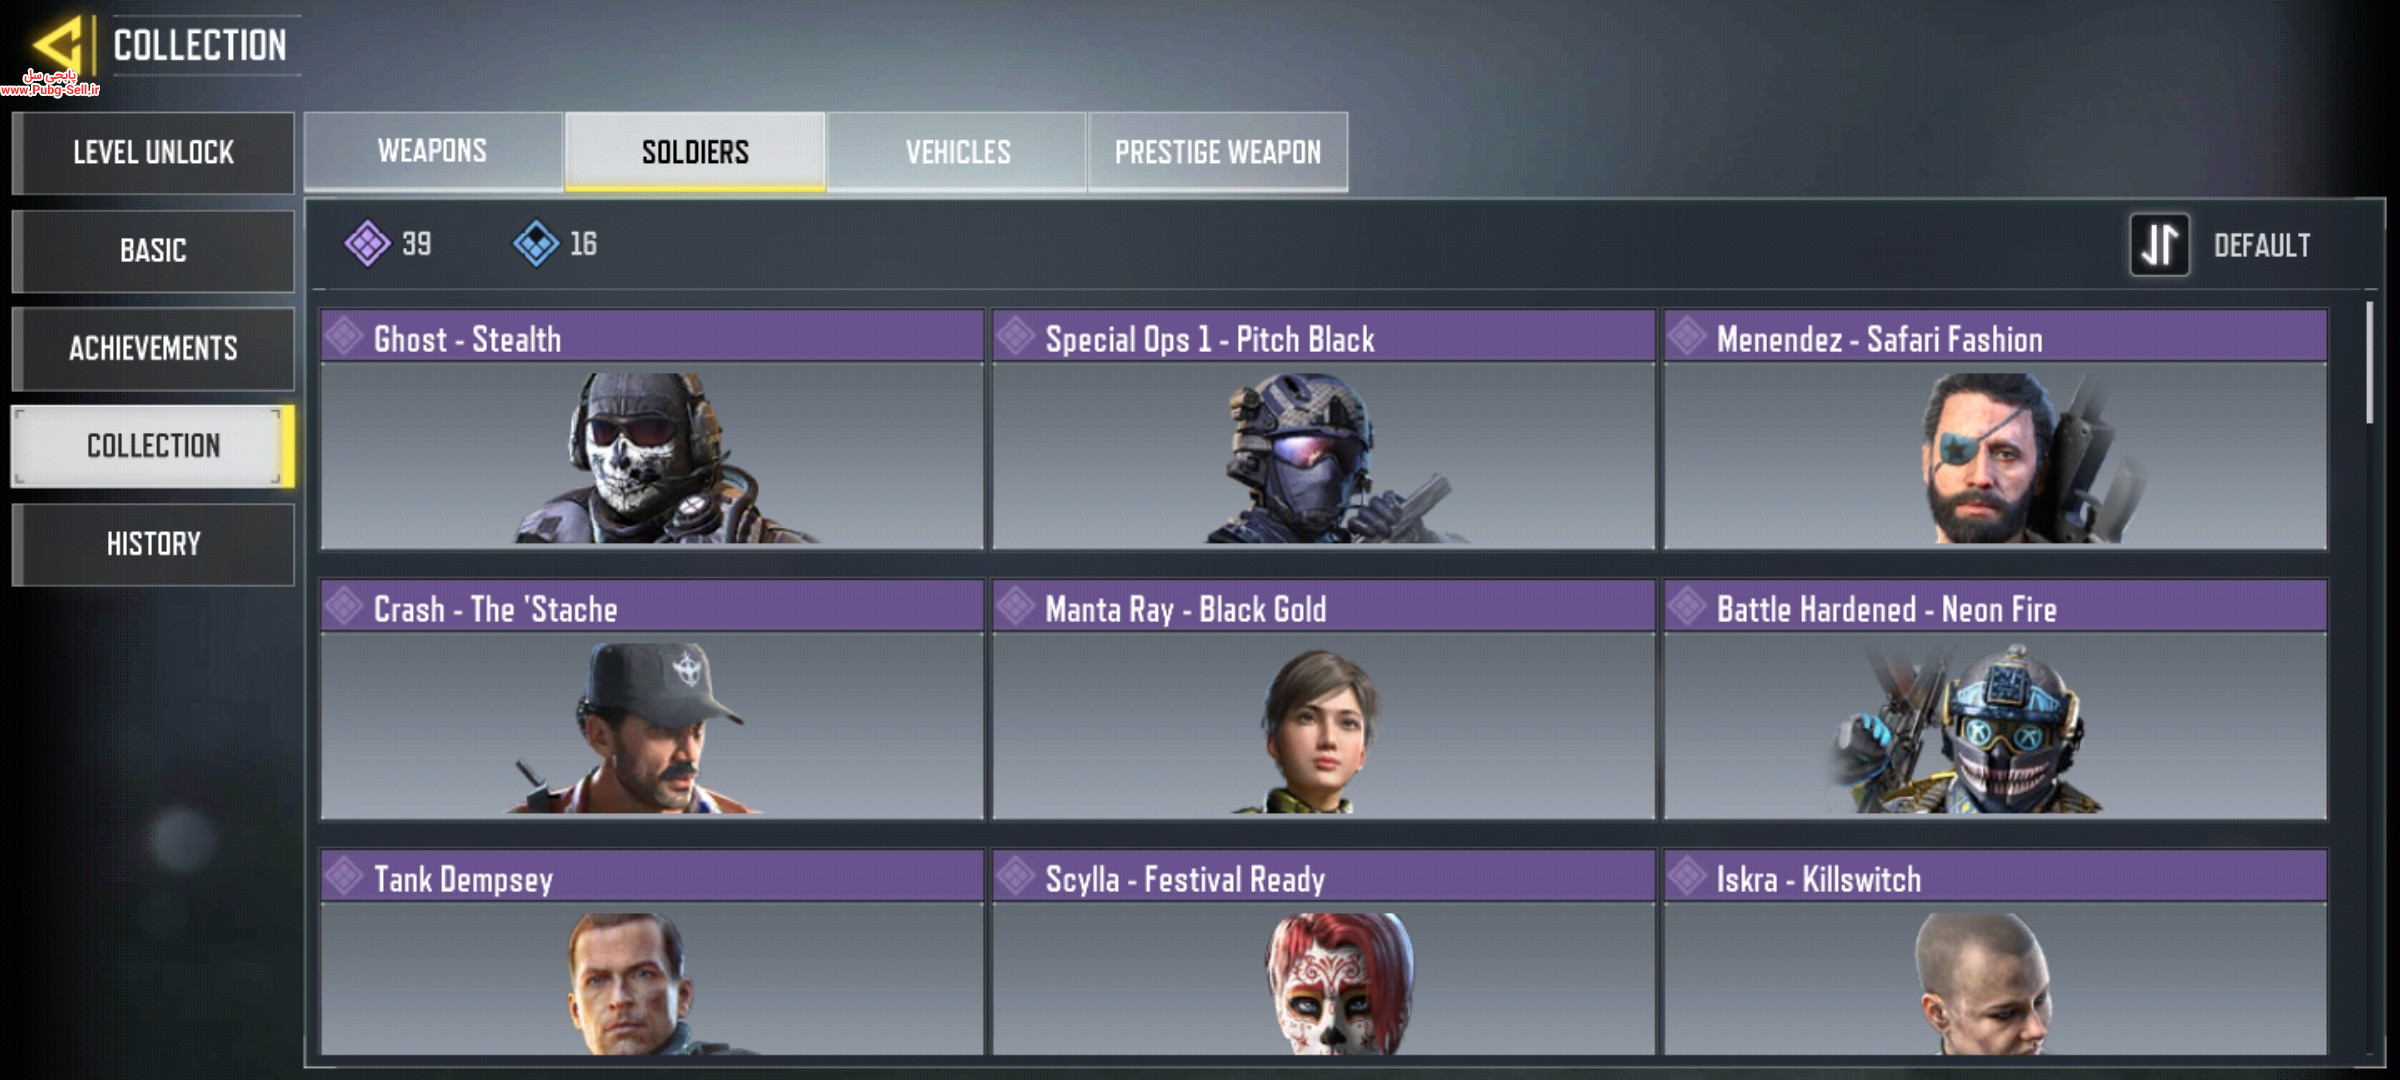Click diamond icon on Ghost - Stealth header

point(344,336)
